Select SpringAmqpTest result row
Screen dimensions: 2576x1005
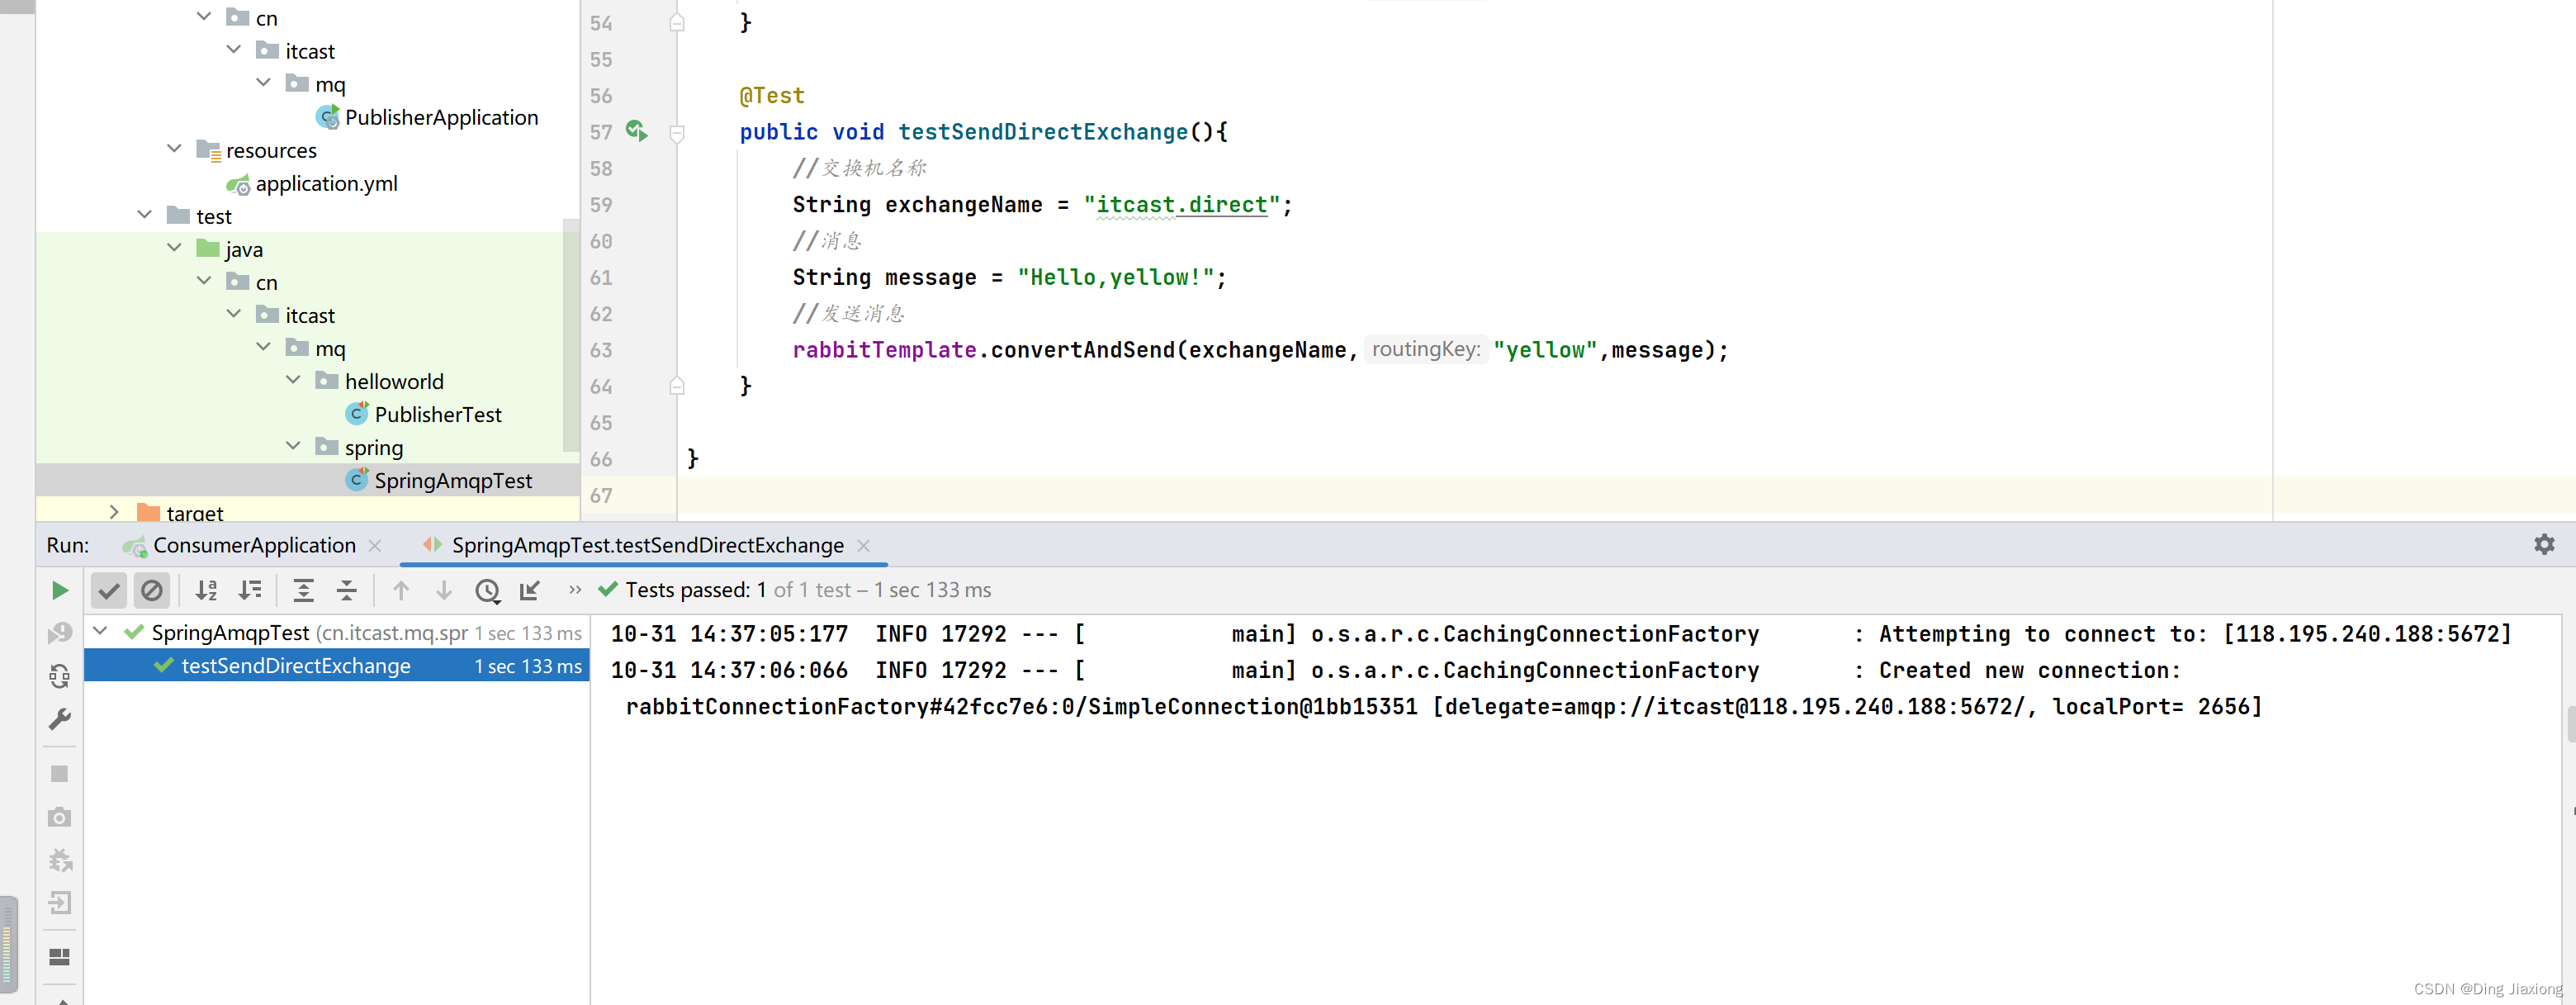point(337,632)
